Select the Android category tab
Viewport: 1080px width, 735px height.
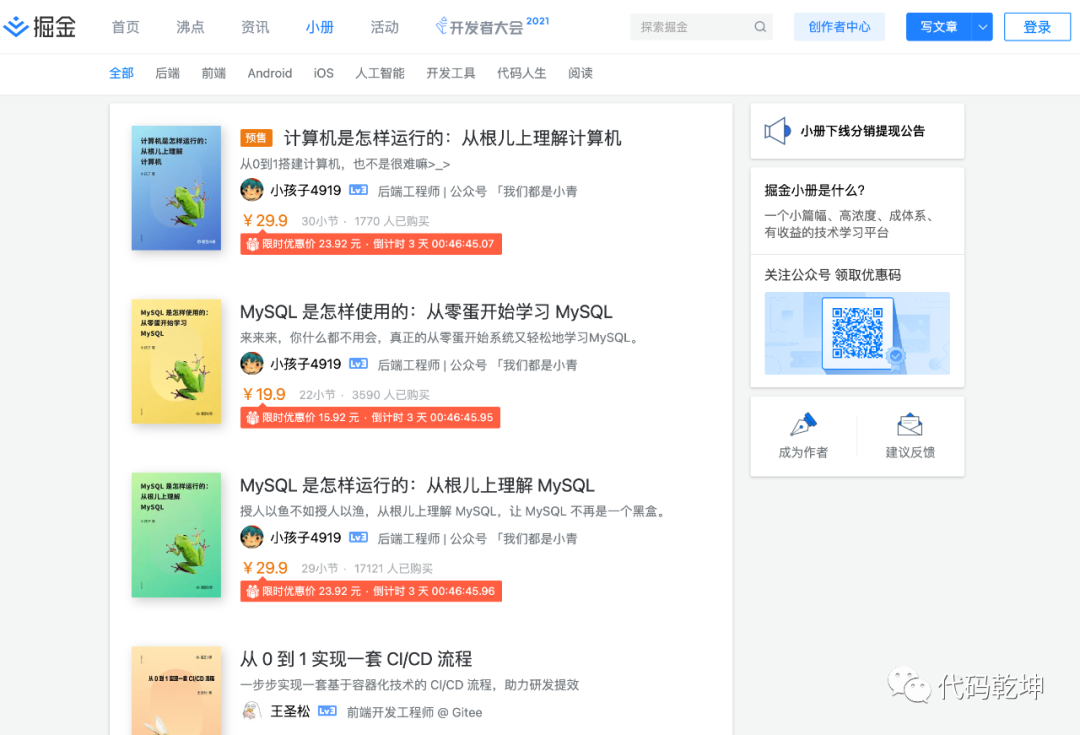[x=269, y=73]
